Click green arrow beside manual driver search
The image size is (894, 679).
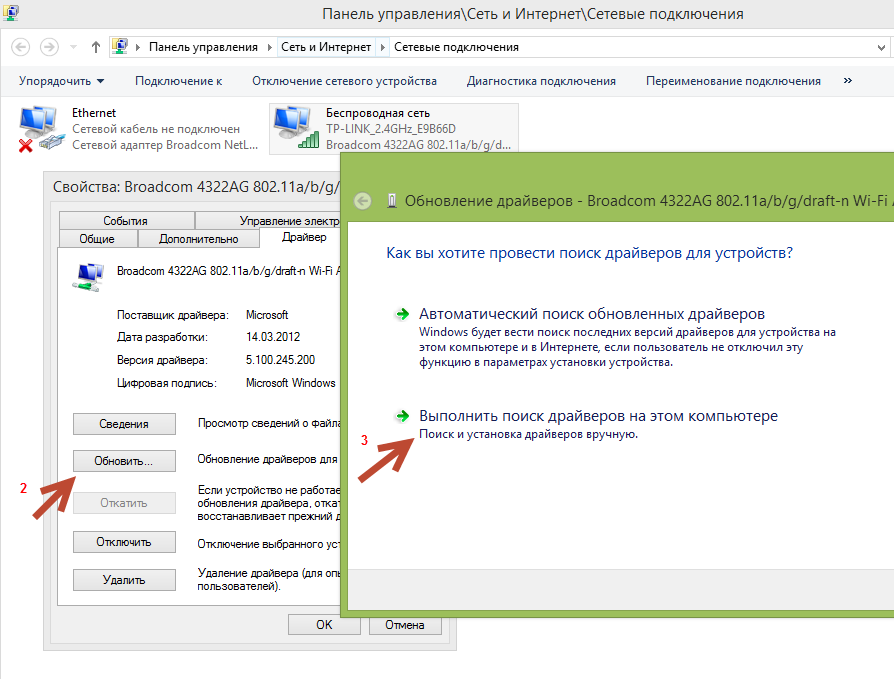click(403, 416)
